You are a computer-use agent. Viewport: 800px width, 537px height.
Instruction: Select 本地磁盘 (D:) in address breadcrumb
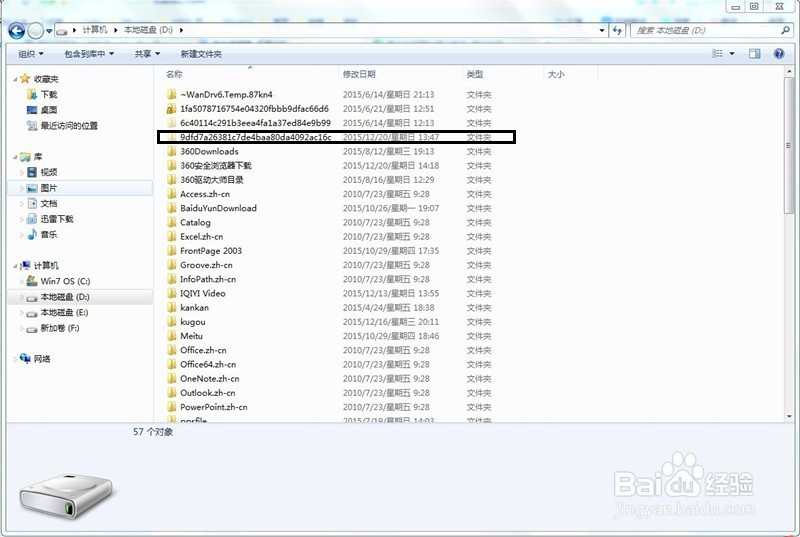[148, 30]
